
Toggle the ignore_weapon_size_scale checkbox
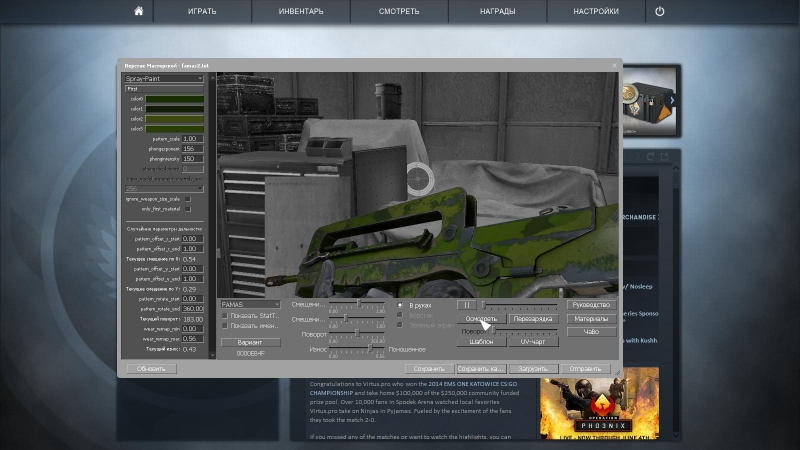coord(188,199)
